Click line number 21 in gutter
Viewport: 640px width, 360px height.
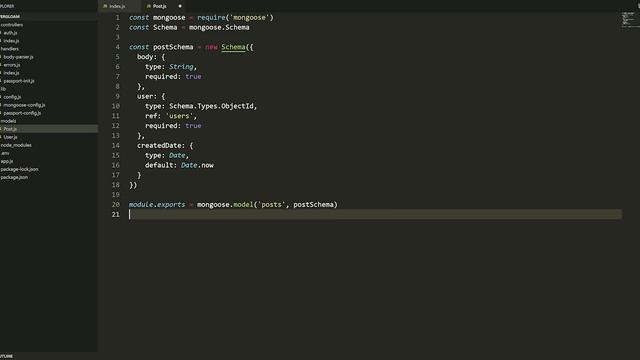pos(116,214)
